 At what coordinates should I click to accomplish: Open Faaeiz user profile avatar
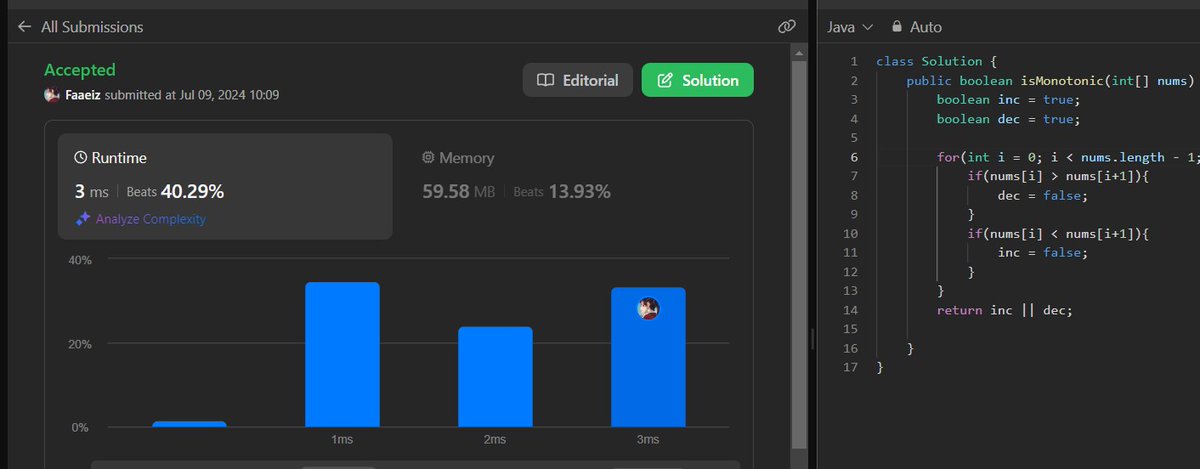(x=52, y=95)
